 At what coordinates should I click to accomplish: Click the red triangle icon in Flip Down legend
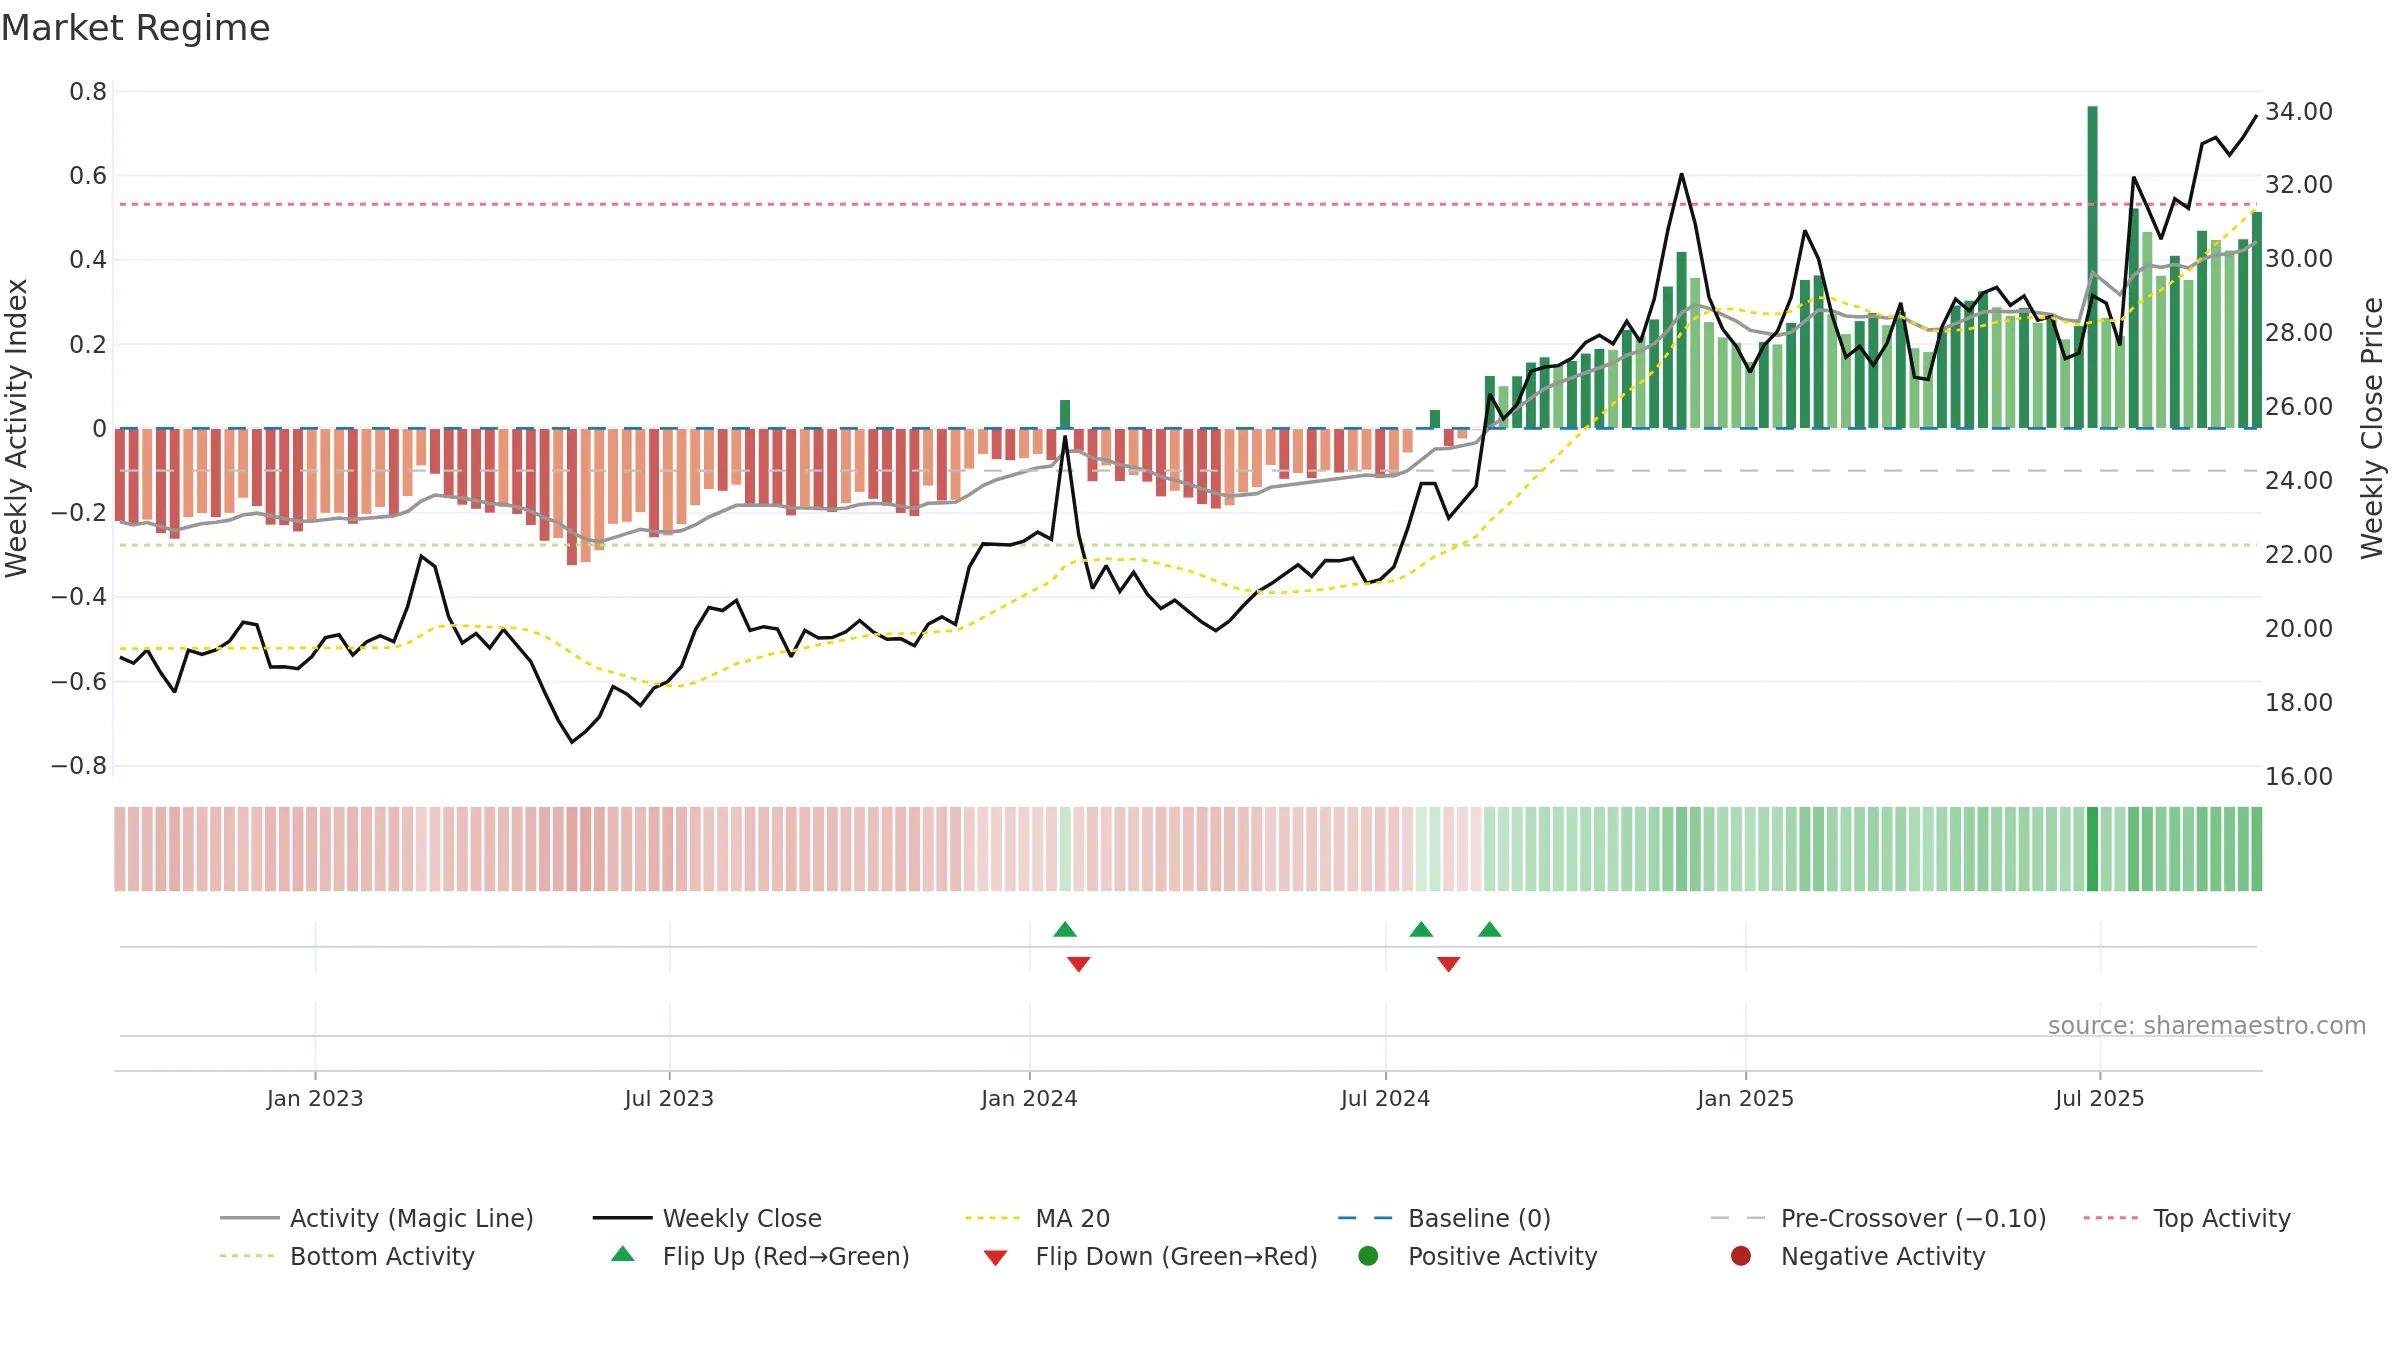(x=995, y=1258)
